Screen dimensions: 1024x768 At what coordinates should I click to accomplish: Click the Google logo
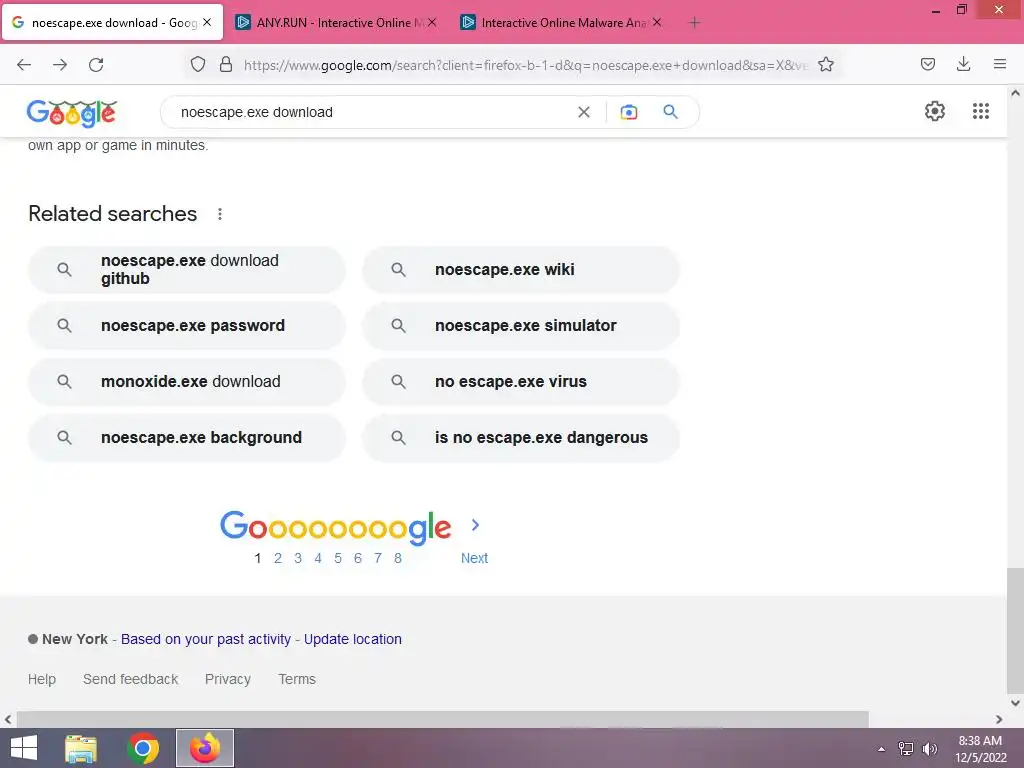72,113
